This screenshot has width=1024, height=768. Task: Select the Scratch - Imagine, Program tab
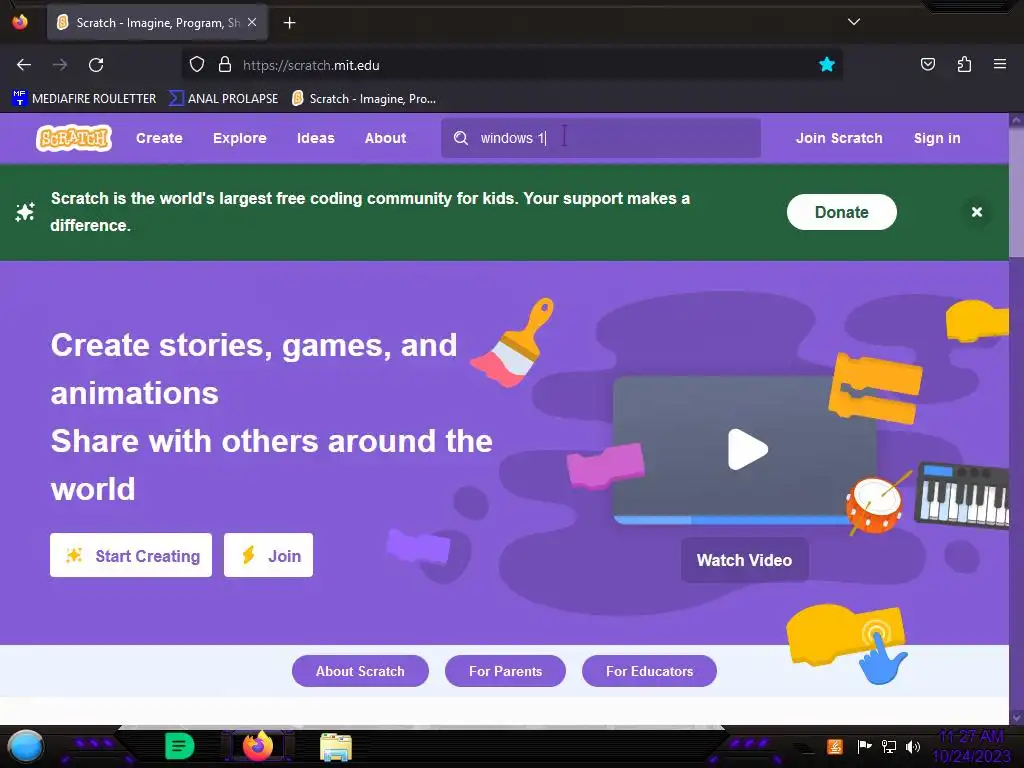coord(157,23)
